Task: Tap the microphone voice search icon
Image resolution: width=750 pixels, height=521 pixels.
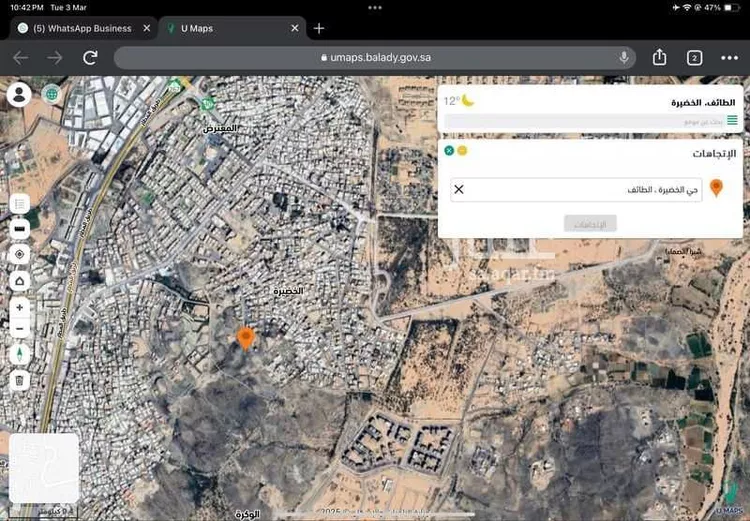Action: (624, 57)
